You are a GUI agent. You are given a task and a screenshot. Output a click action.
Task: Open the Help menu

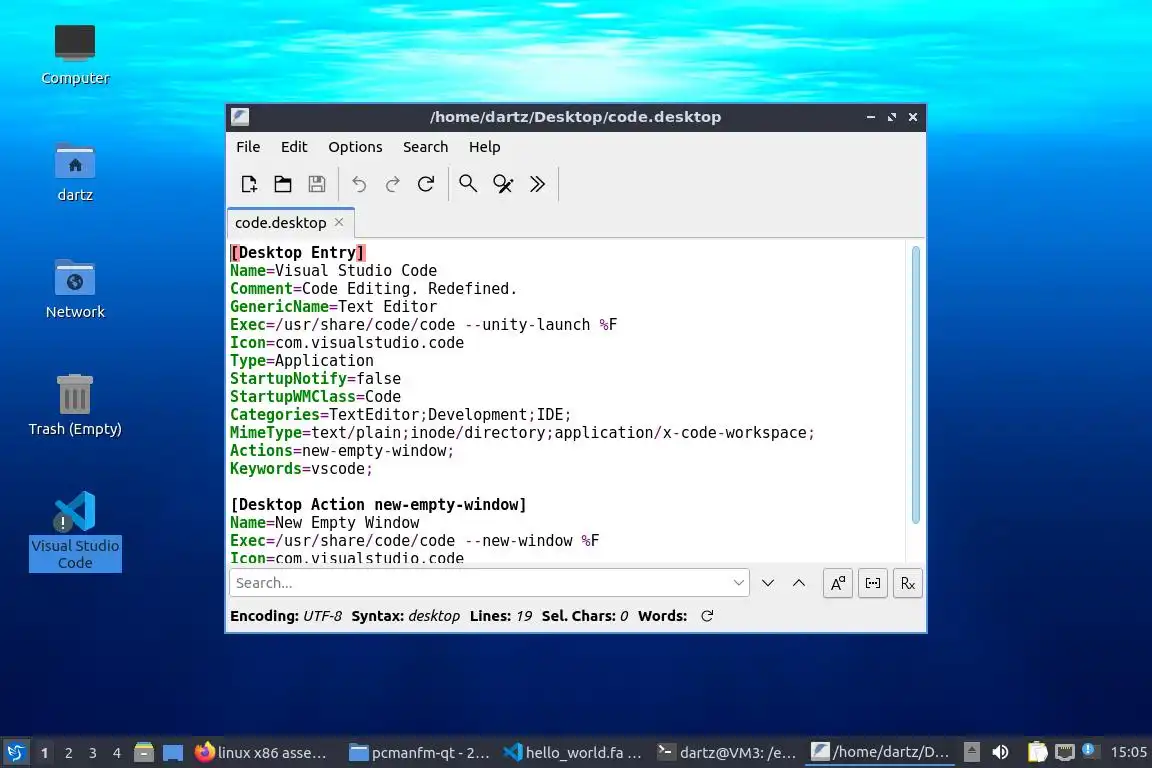484,147
